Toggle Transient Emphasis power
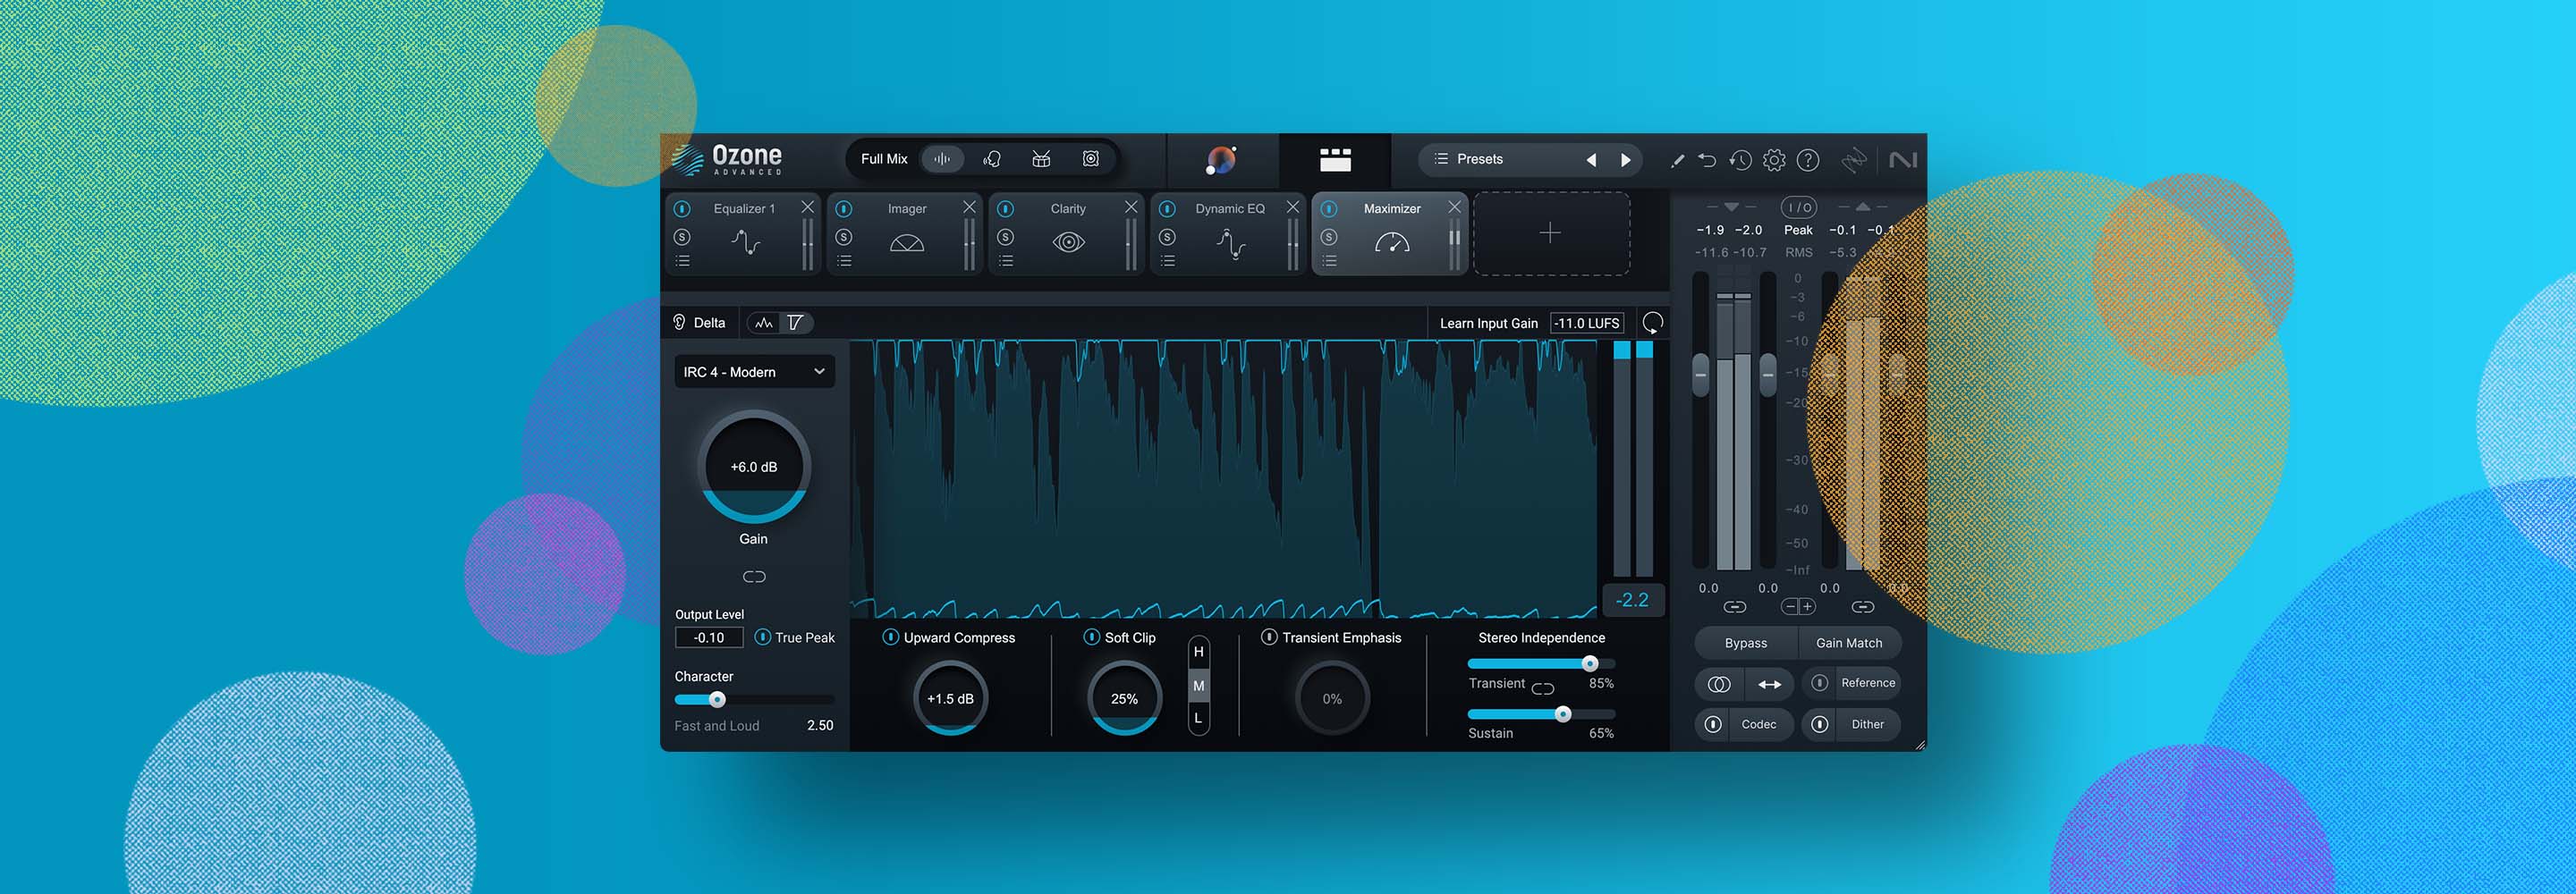Viewport: 2576px width, 894px height. click(1269, 637)
